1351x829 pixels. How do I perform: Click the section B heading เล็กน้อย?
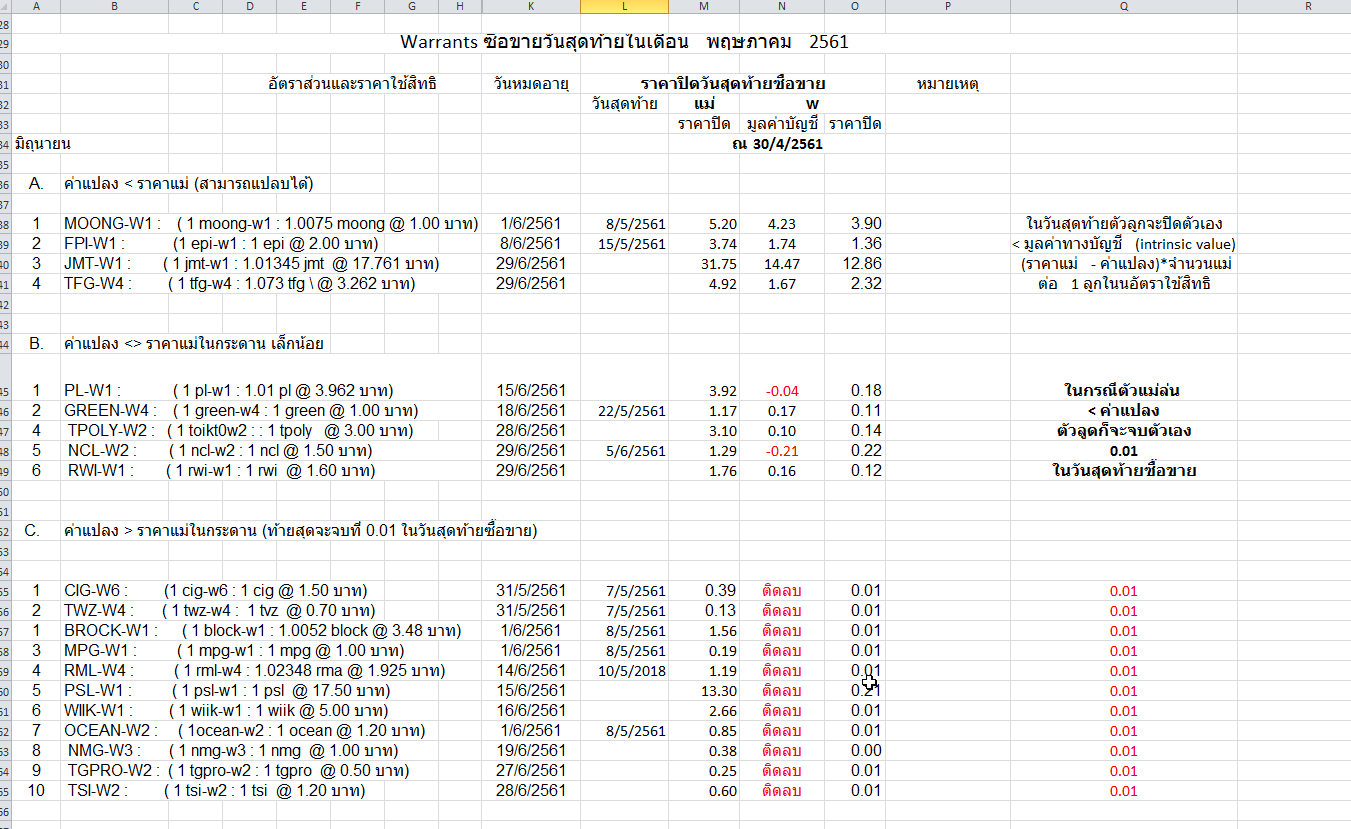193,344
